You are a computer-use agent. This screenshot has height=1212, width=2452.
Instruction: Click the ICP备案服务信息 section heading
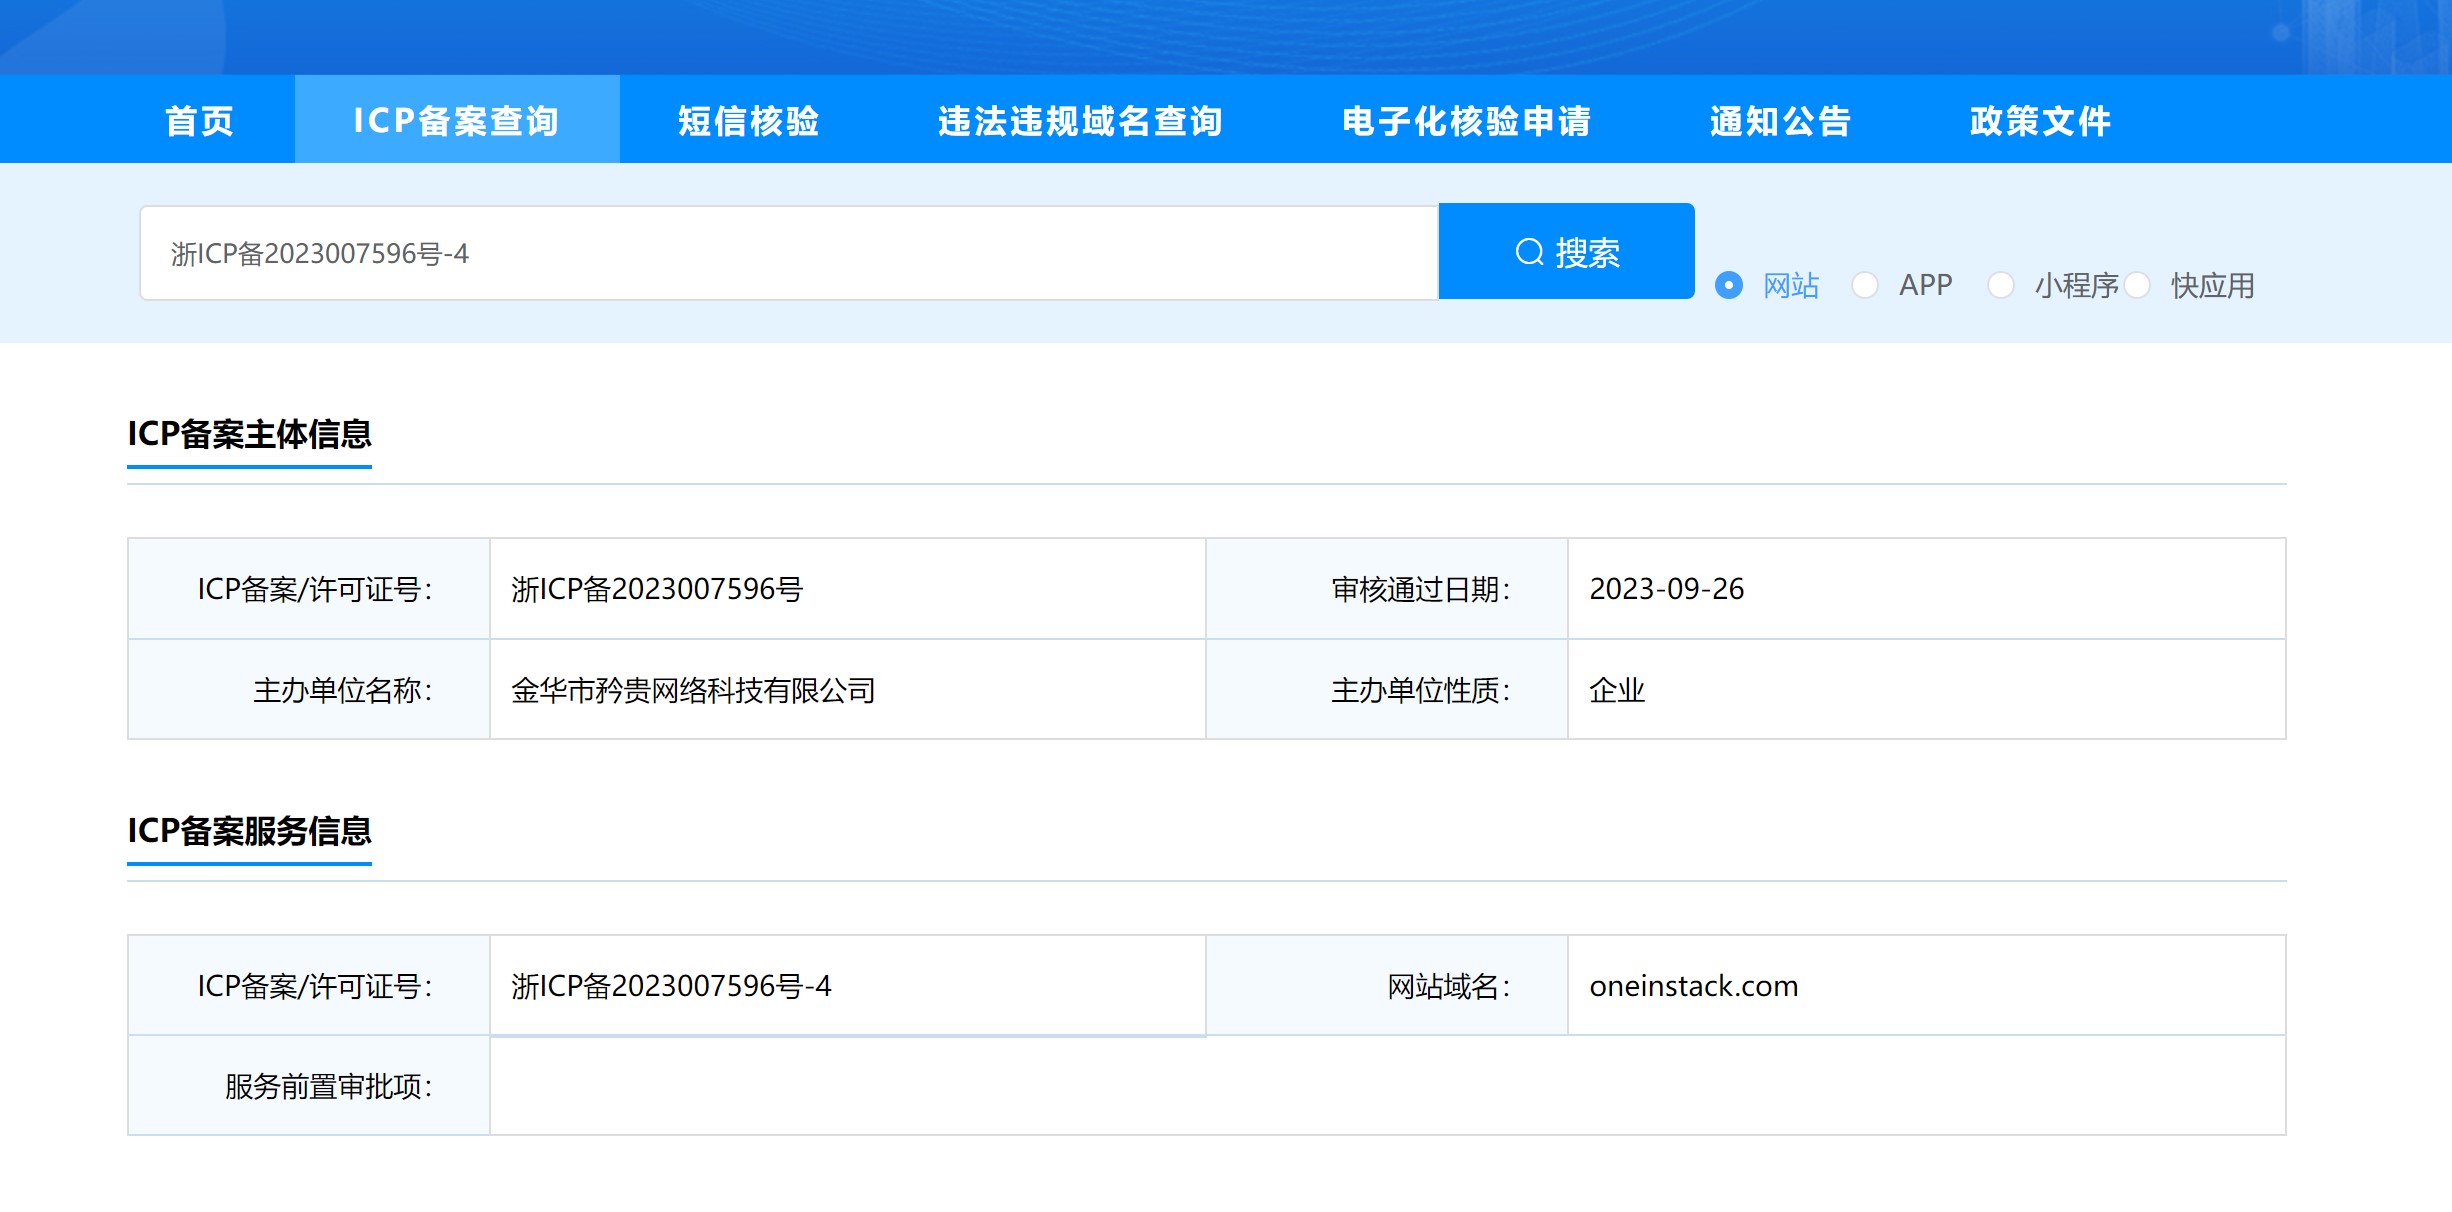point(249,831)
